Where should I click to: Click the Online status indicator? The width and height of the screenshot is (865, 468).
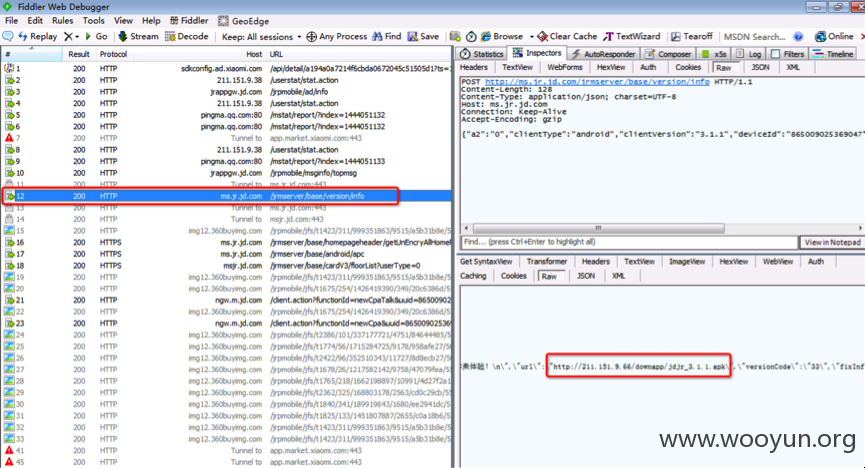coord(834,36)
